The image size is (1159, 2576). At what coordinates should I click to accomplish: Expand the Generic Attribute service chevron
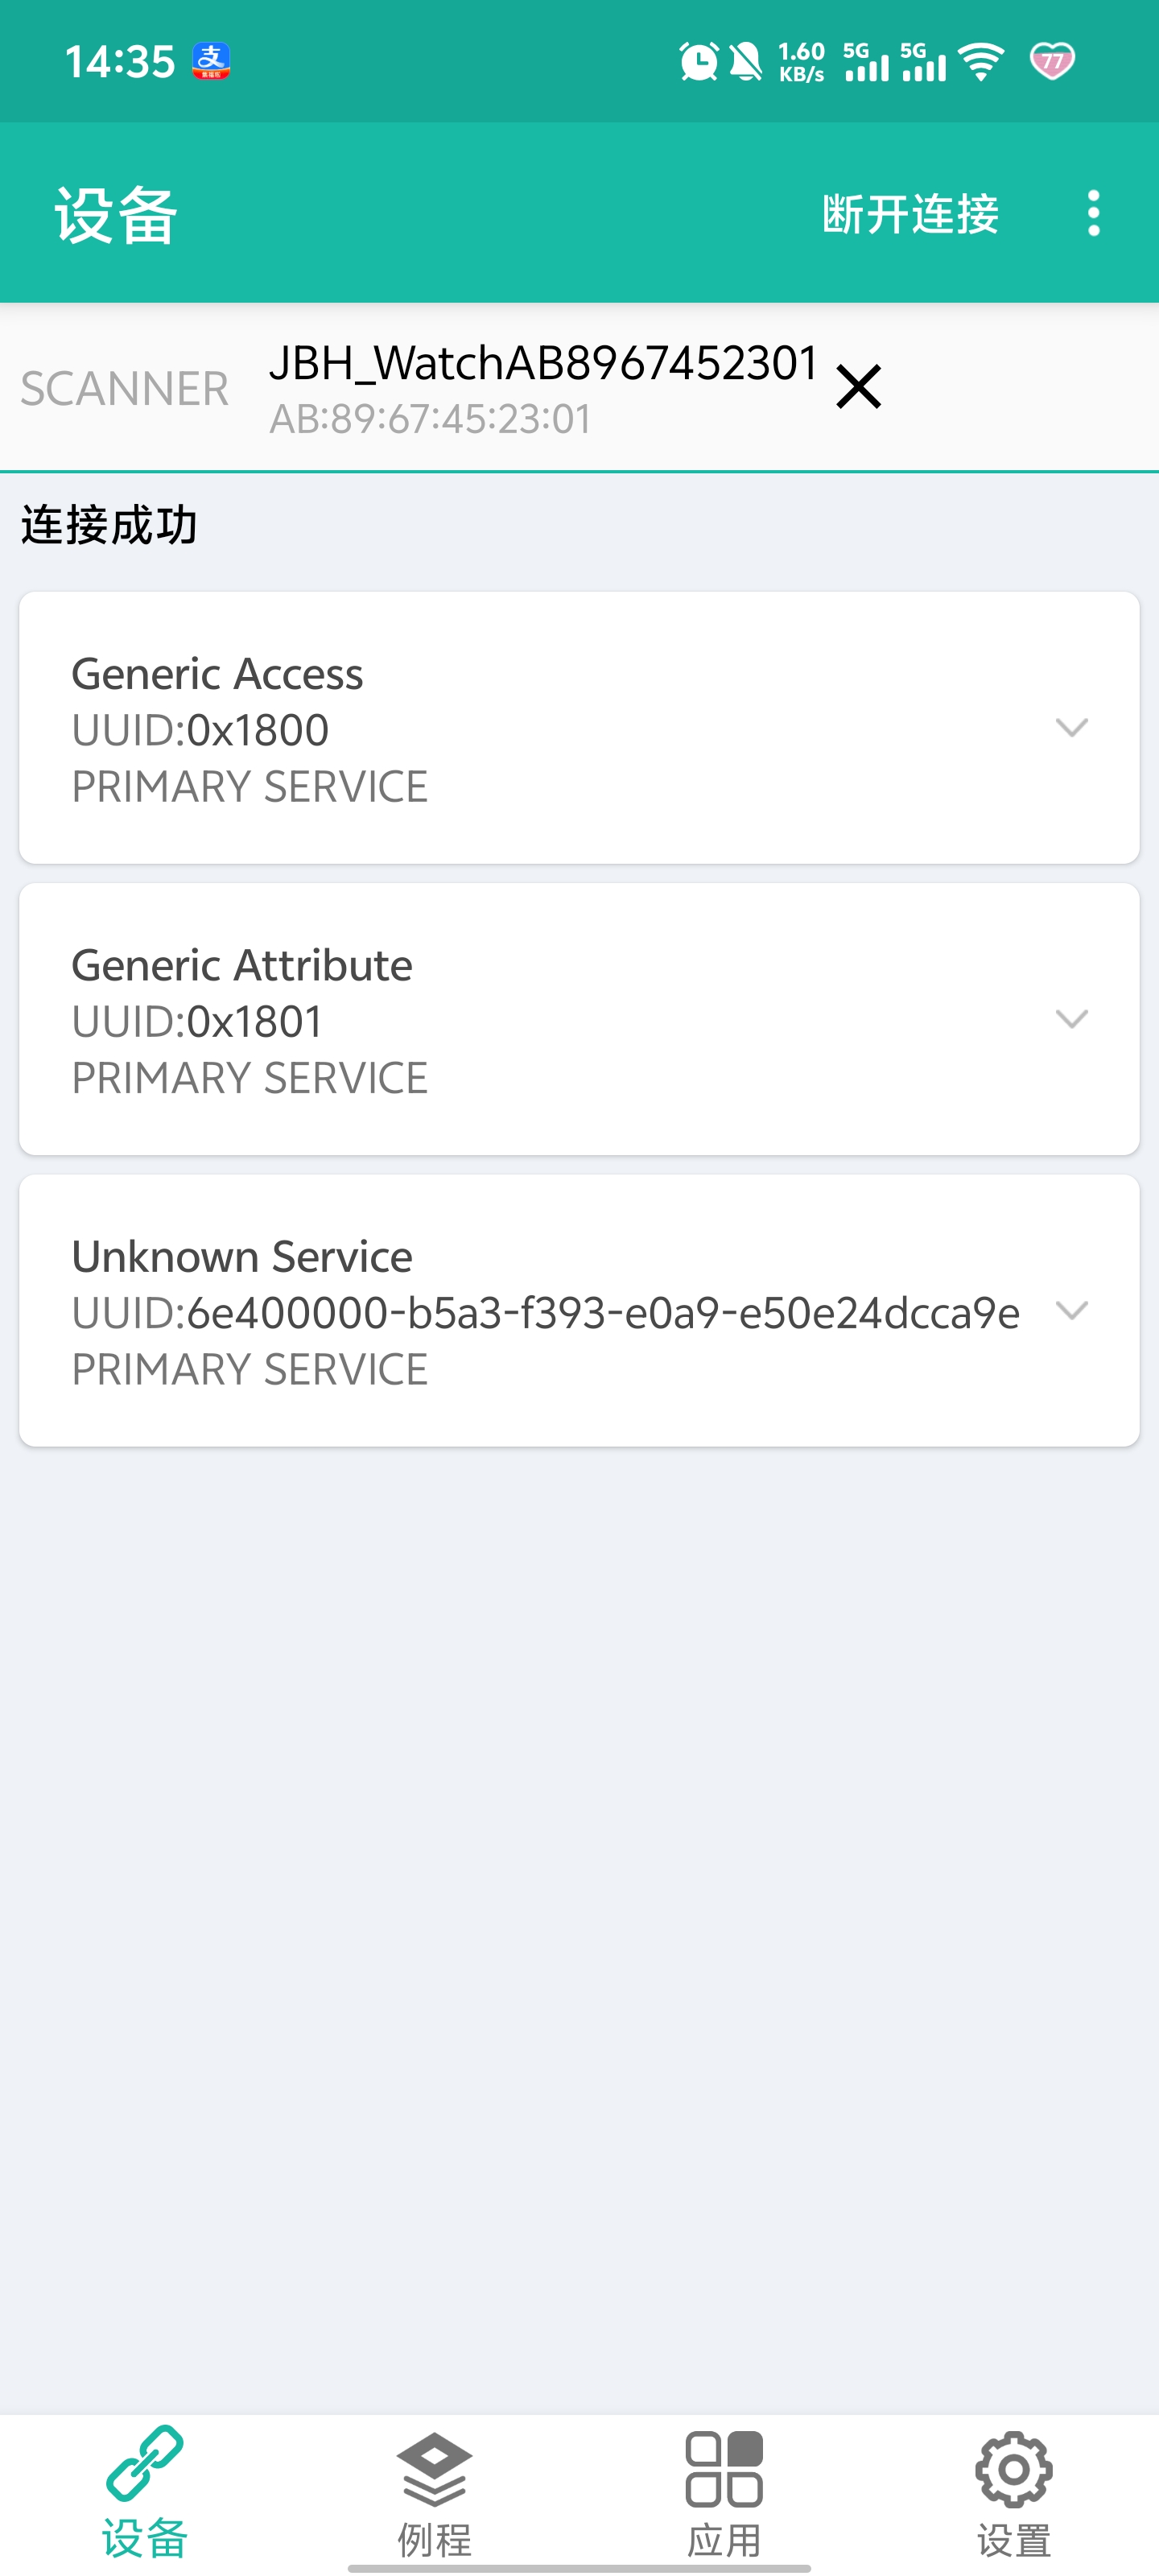point(1071,1019)
